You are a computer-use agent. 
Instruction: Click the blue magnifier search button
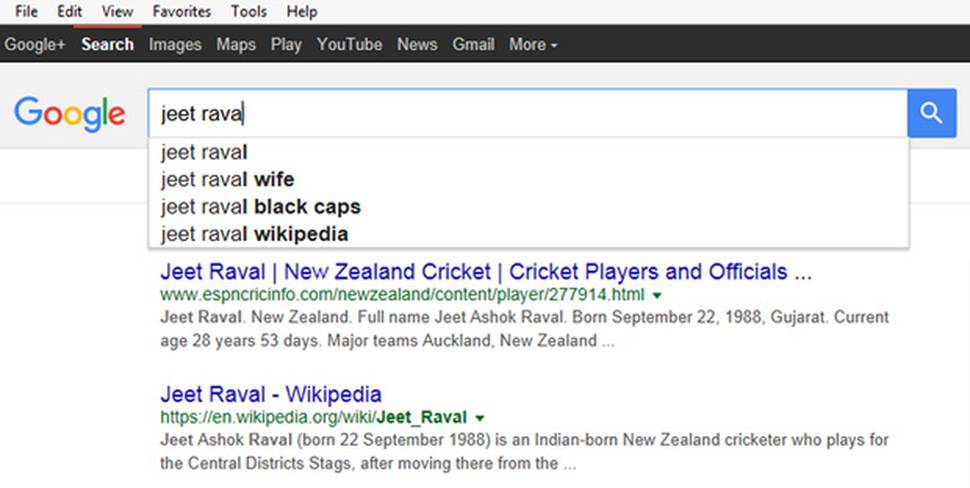point(932,113)
